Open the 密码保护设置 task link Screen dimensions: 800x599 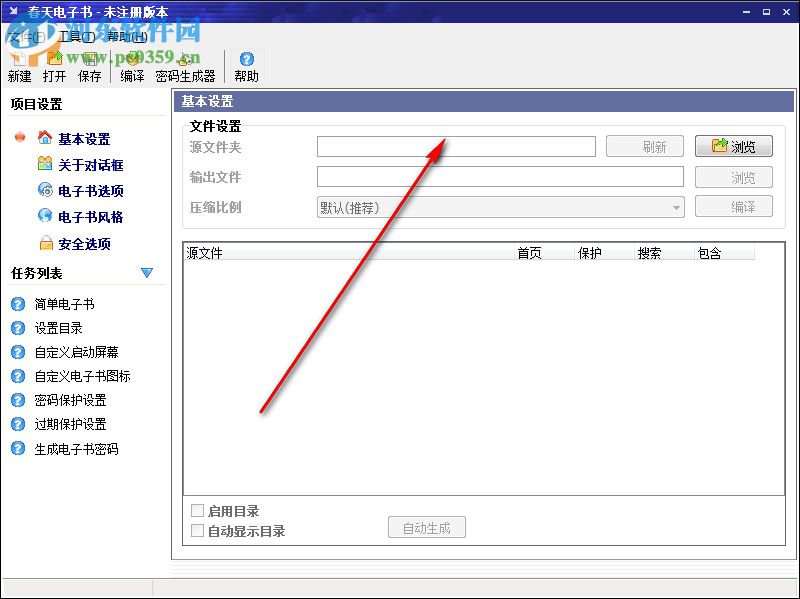click(70, 400)
